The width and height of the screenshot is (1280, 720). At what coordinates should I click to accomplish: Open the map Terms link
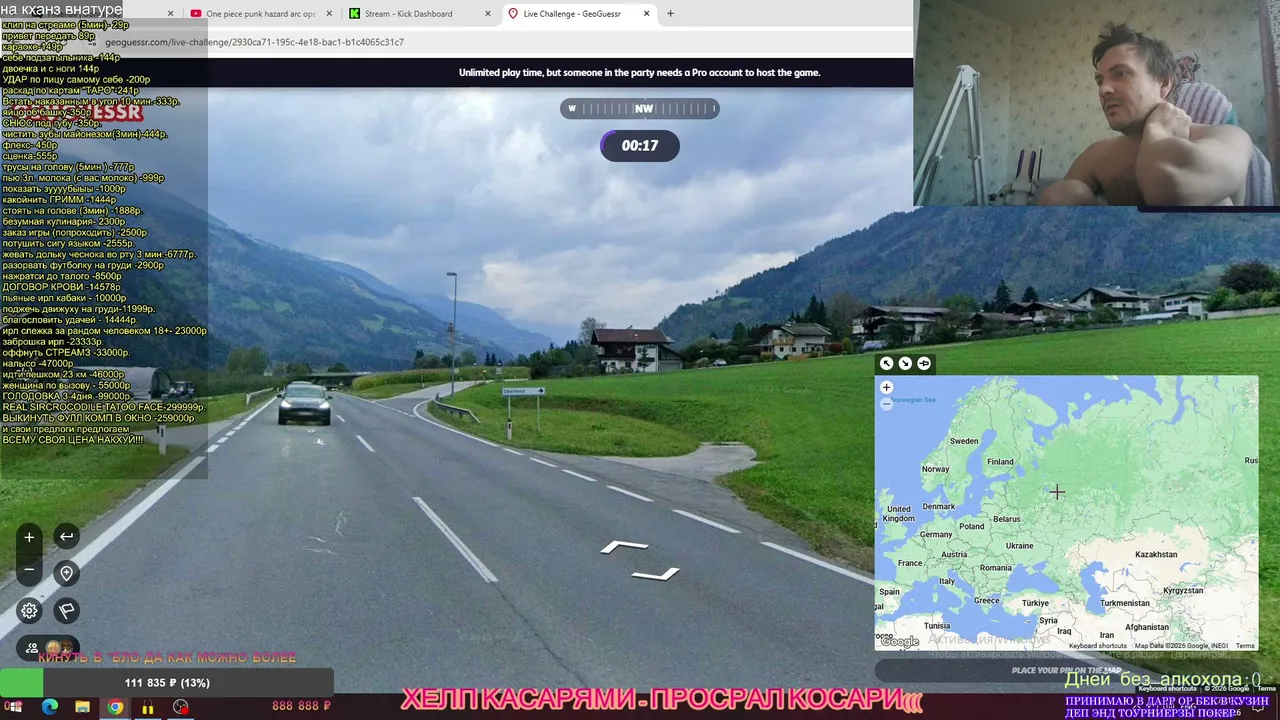pyautogui.click(x=1245, y=646)
